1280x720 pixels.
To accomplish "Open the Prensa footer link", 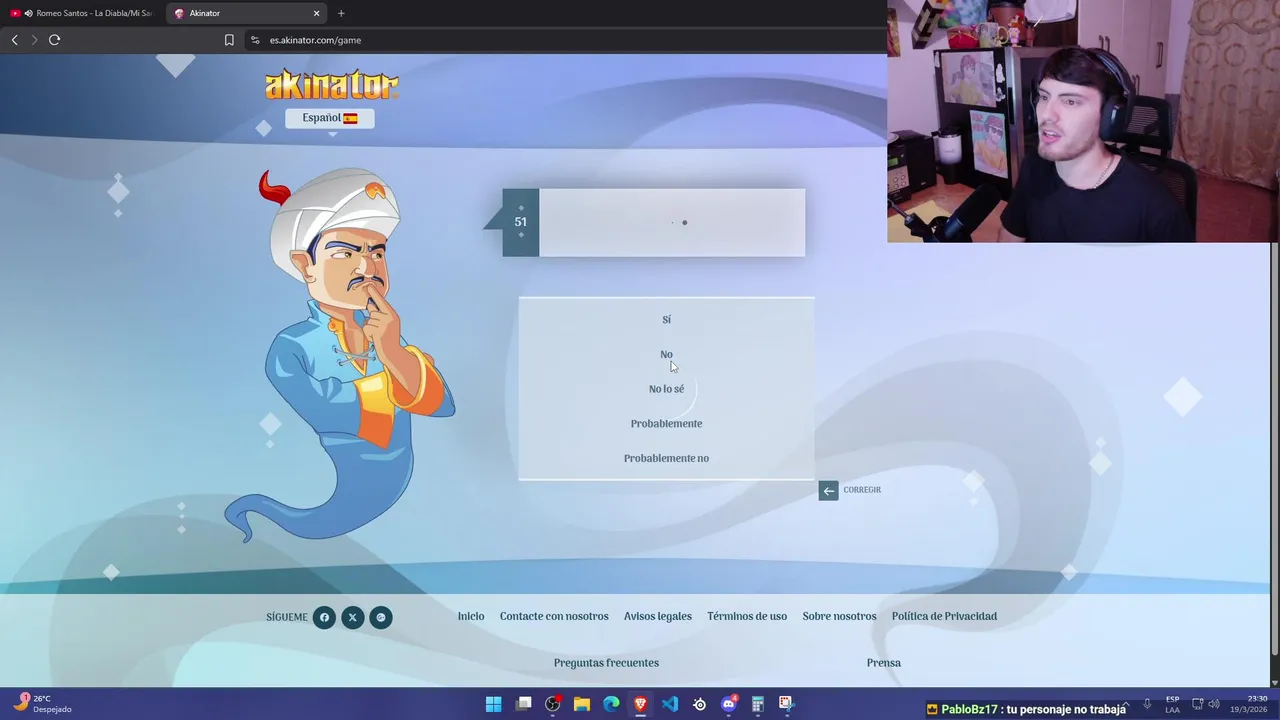I will click(x=884, y=663).
